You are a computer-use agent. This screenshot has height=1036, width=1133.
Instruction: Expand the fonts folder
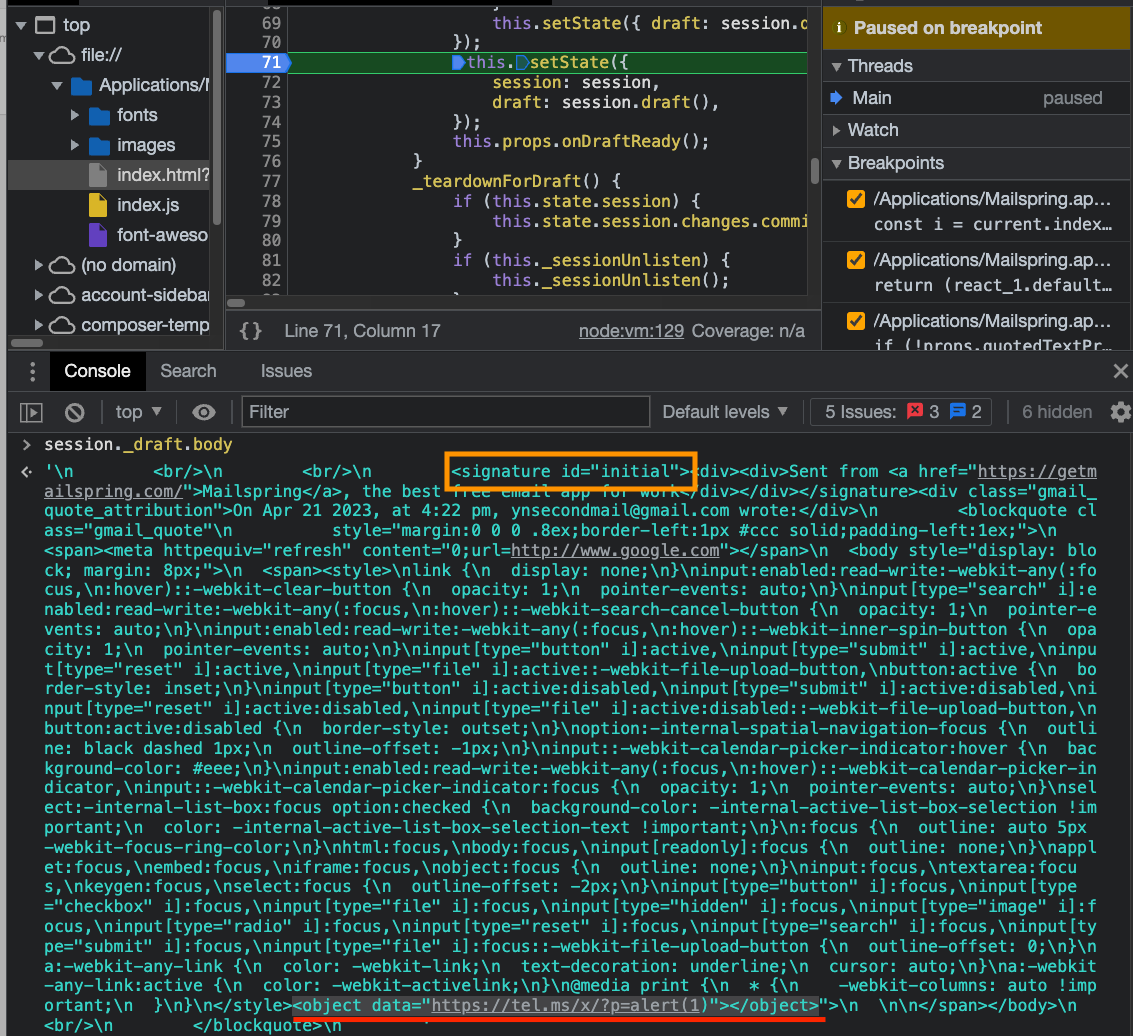click(75, 115)
